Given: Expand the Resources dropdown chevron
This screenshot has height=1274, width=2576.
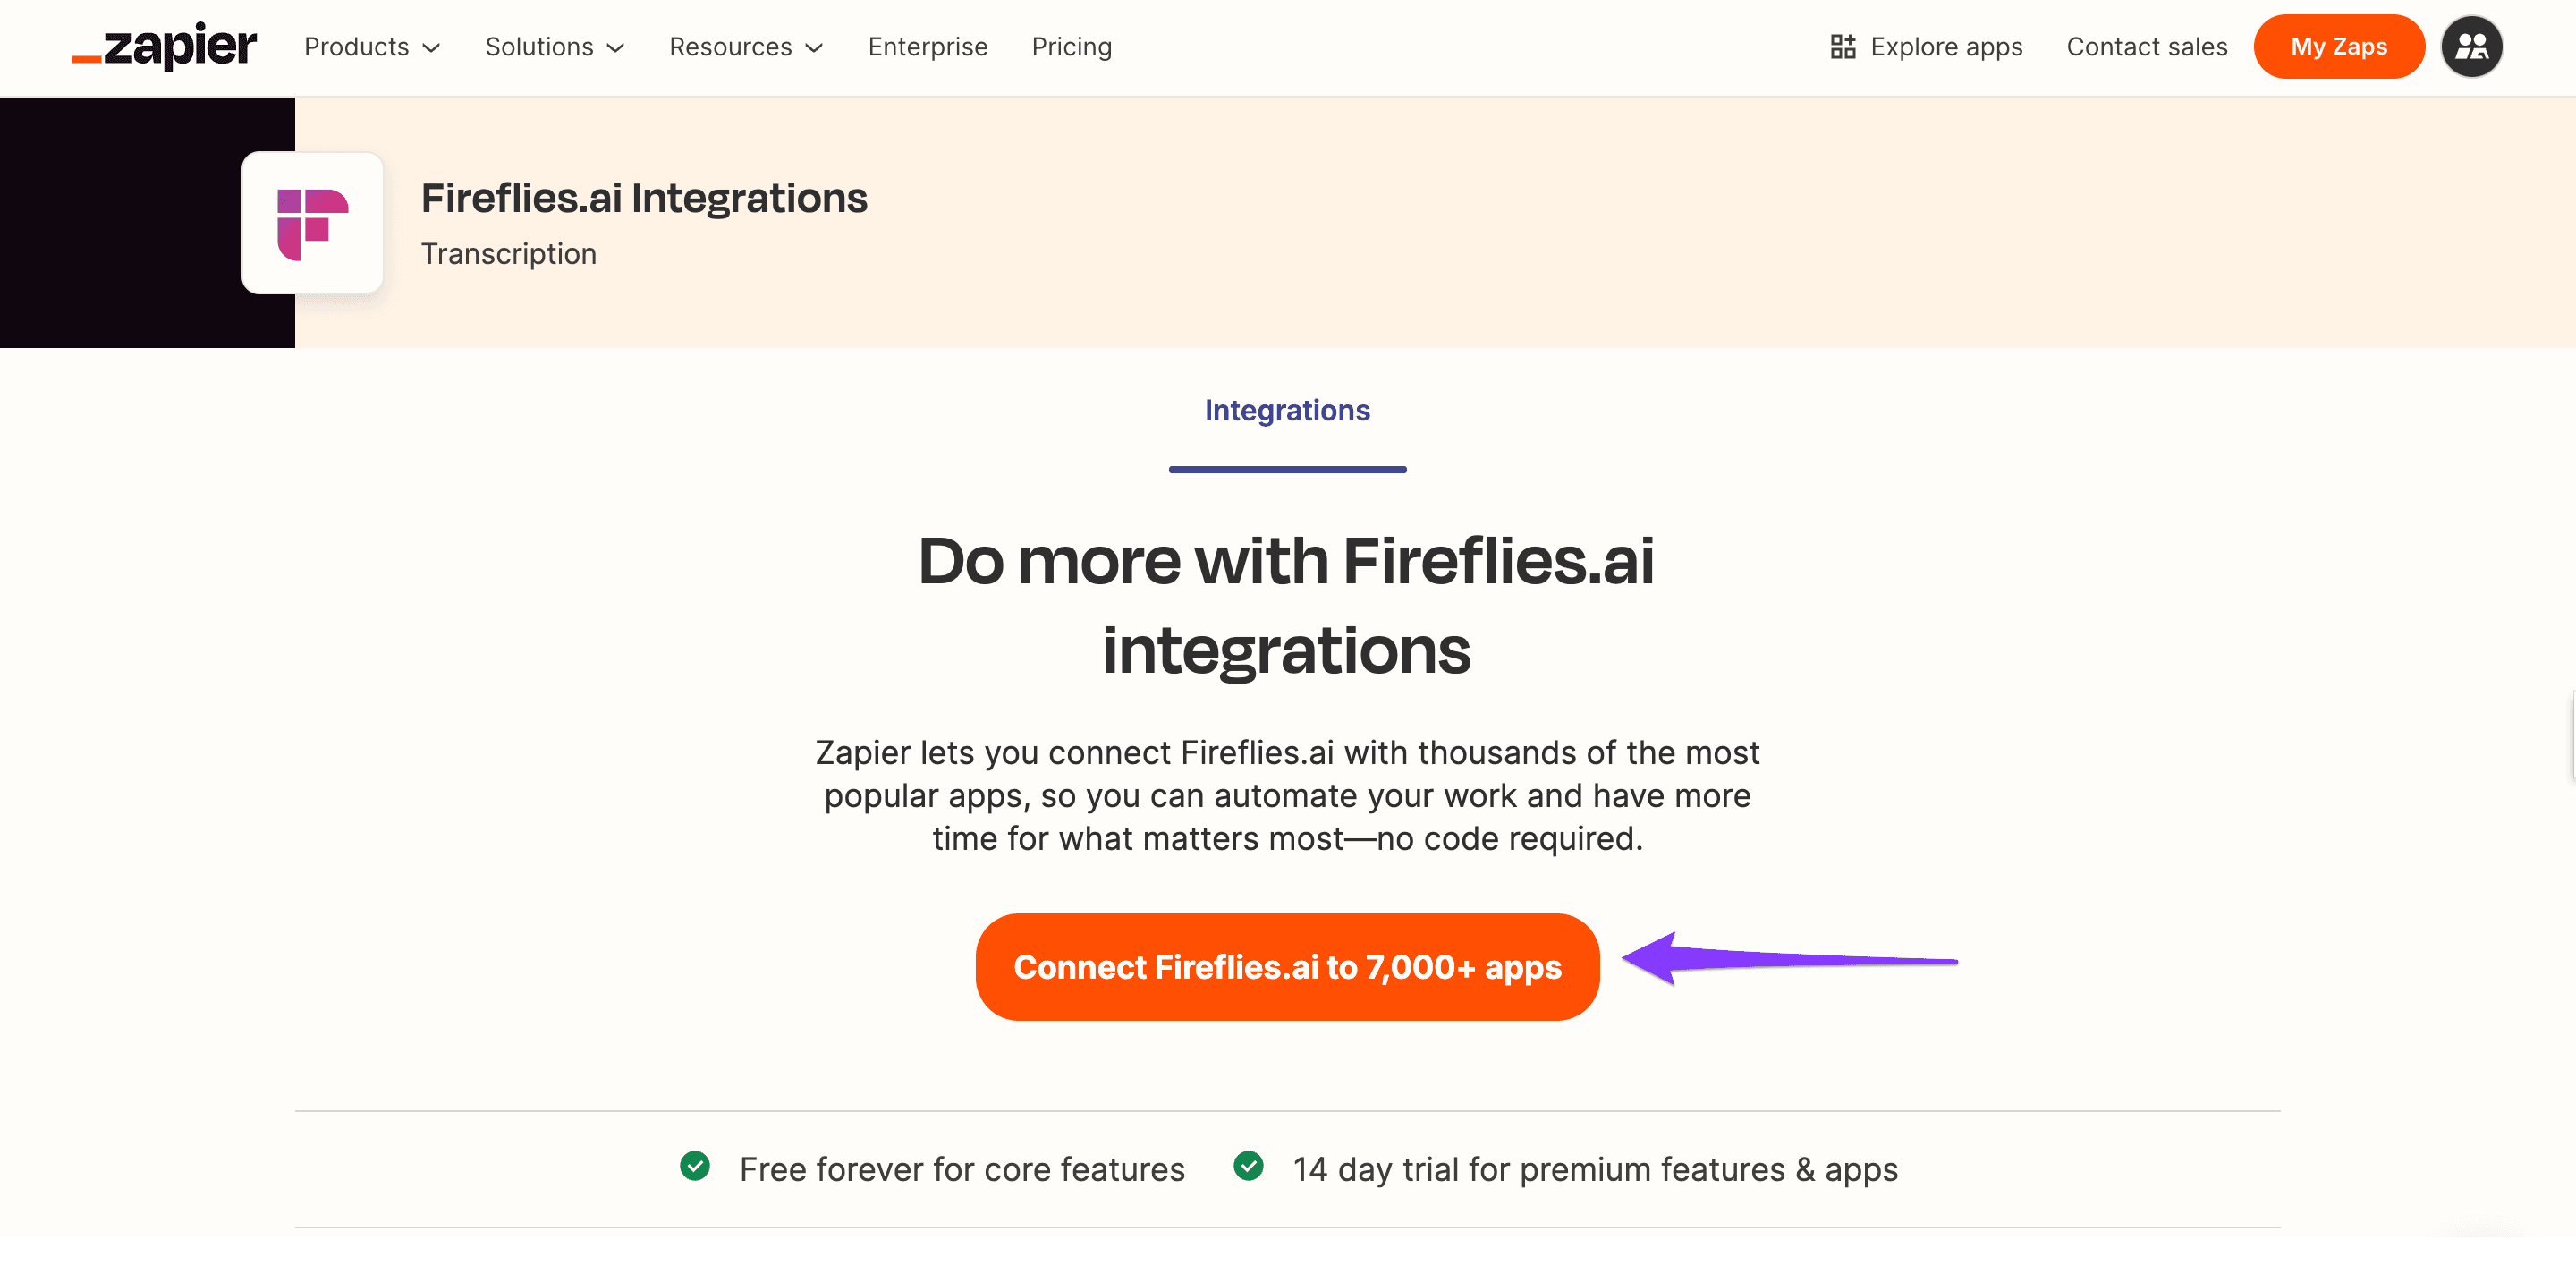Looking at the screenshot, I should click(814, 48).
